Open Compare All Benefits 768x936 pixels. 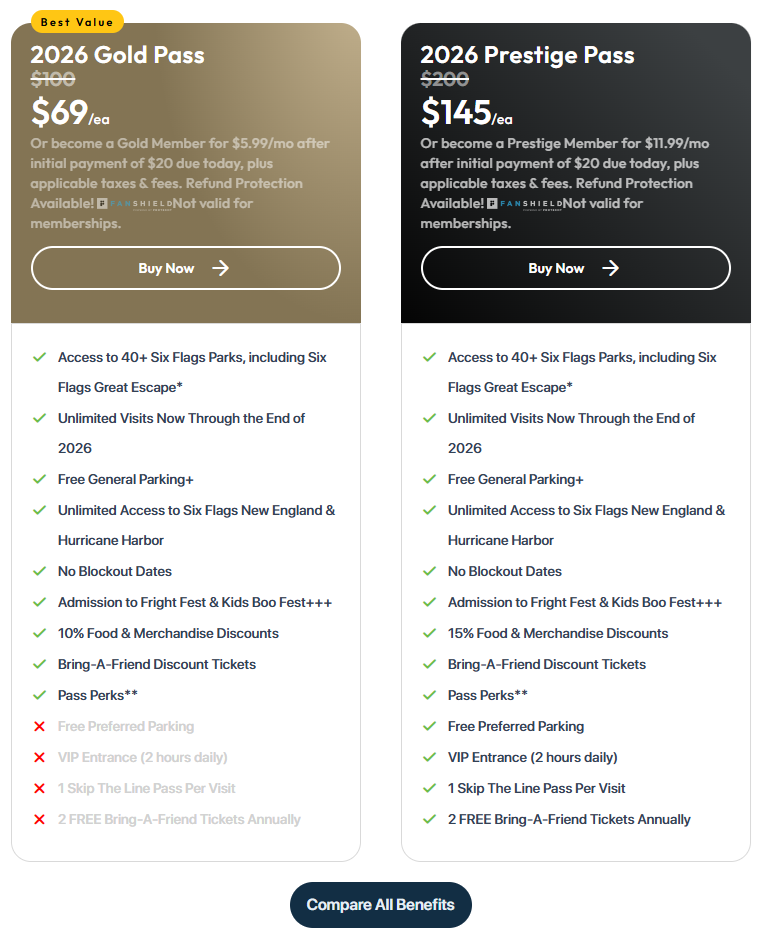(x=380, y=905)
